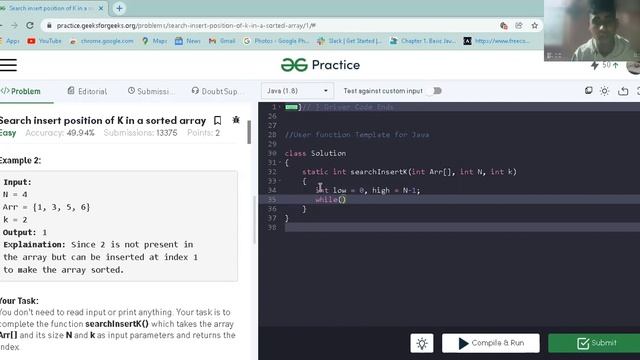
Task: Click the int low = 0 declaration line
Action: point(368,190)
